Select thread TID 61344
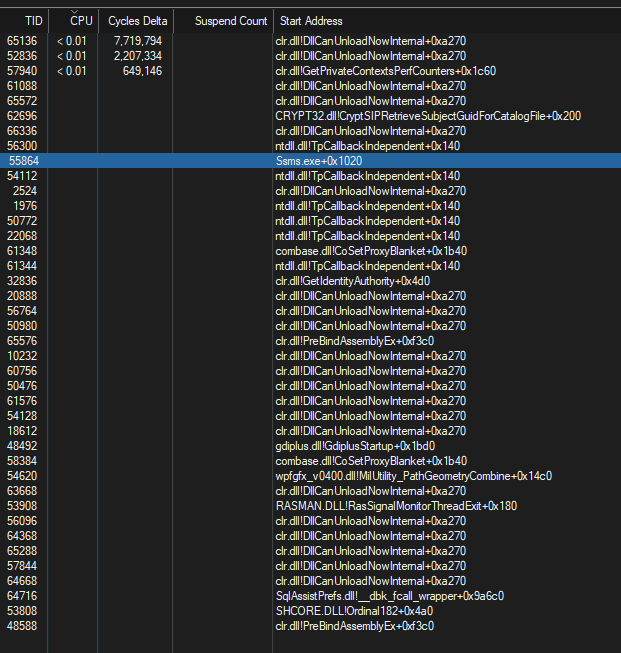621x653 pixels. pos(310,266)
